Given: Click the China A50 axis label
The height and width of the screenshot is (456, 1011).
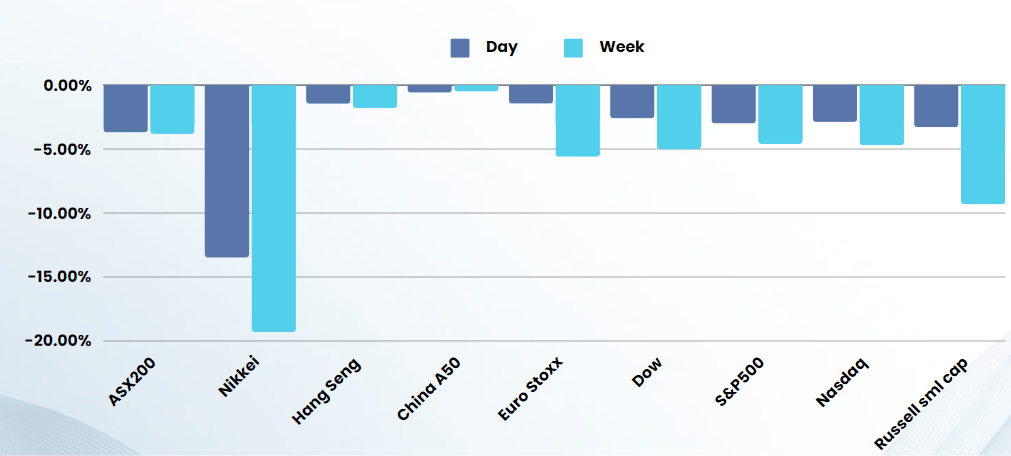Looking at the screenshot, I should 429,386.
